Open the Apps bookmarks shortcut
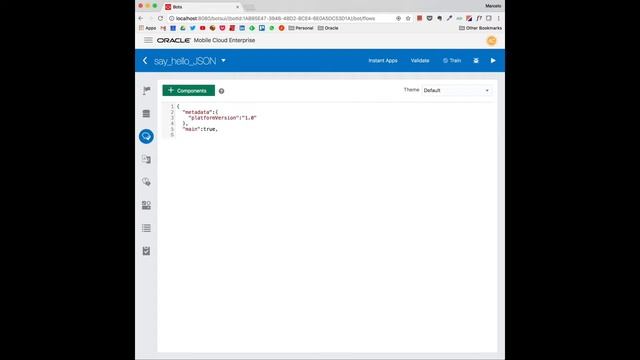Screen dimensions: 640x360 tap(147, 28)
